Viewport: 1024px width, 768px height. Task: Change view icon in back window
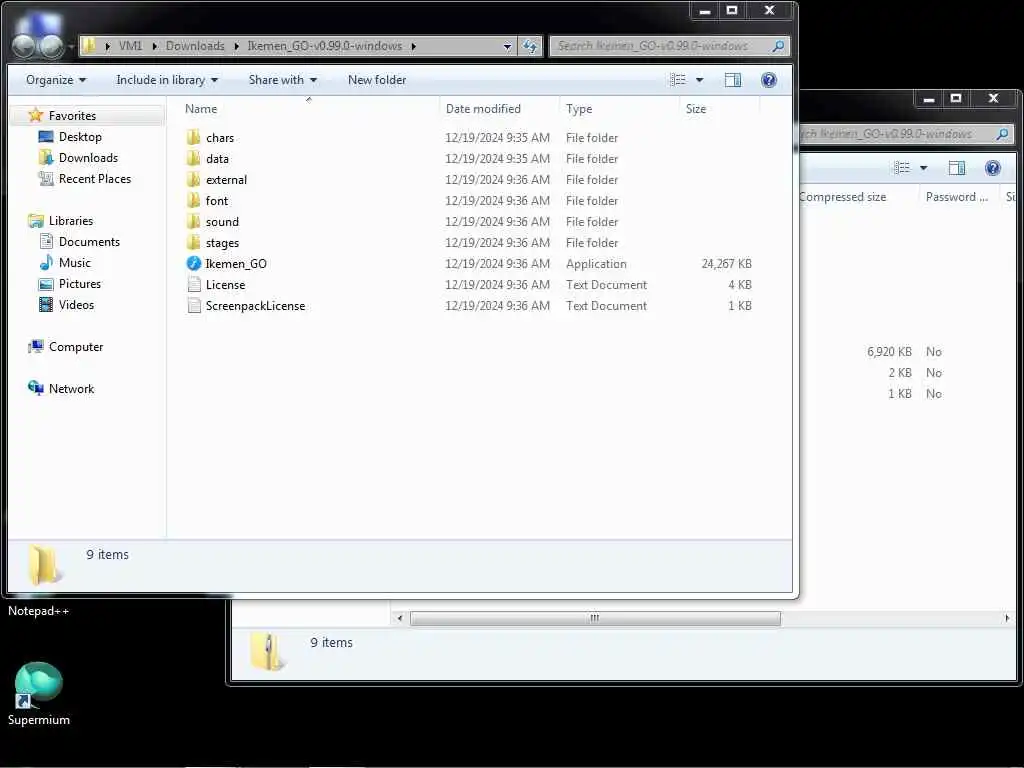(x=902, y=168)
